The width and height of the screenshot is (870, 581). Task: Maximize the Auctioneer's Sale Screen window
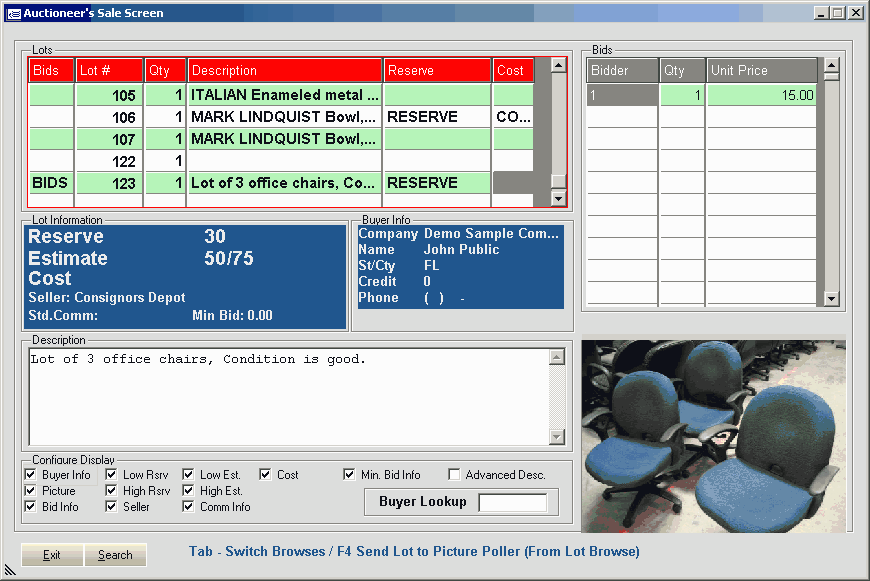click(x=838, y=13)
